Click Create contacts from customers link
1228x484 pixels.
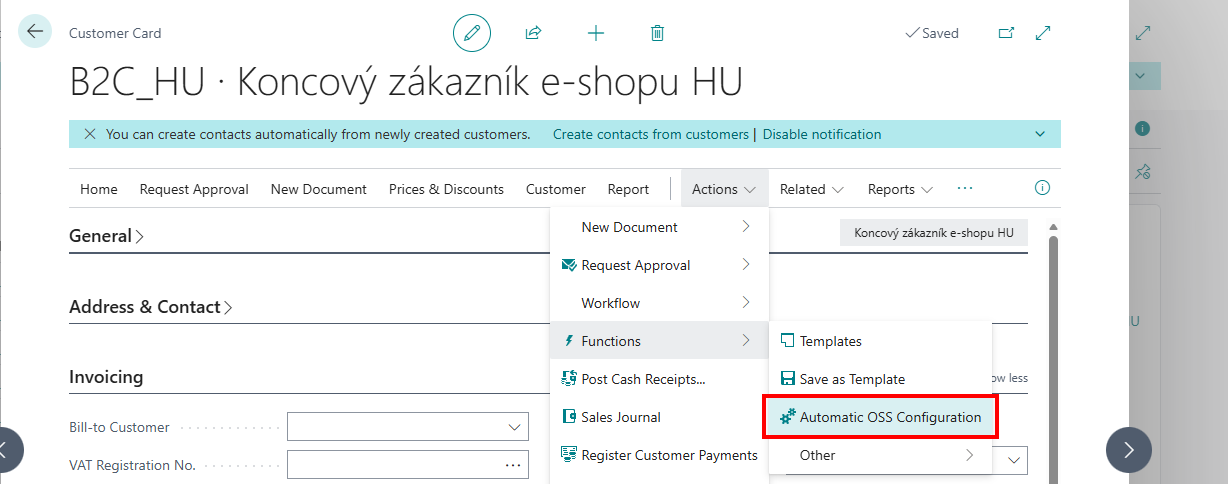coord(651,134)
